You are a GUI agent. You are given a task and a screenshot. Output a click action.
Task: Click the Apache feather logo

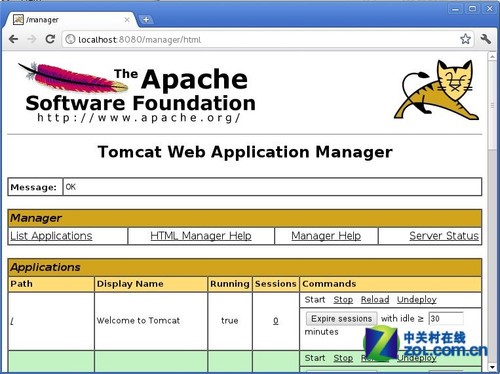tap(73, 78)
